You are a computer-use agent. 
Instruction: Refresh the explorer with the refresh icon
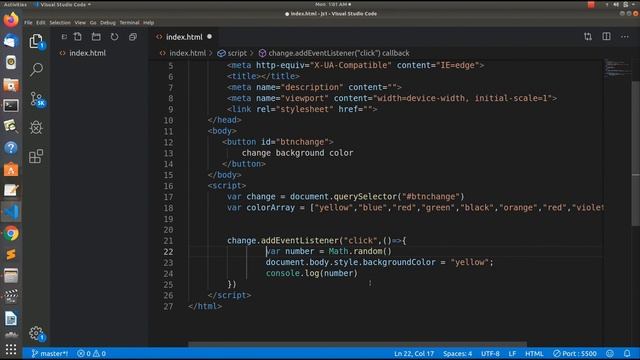114,37
